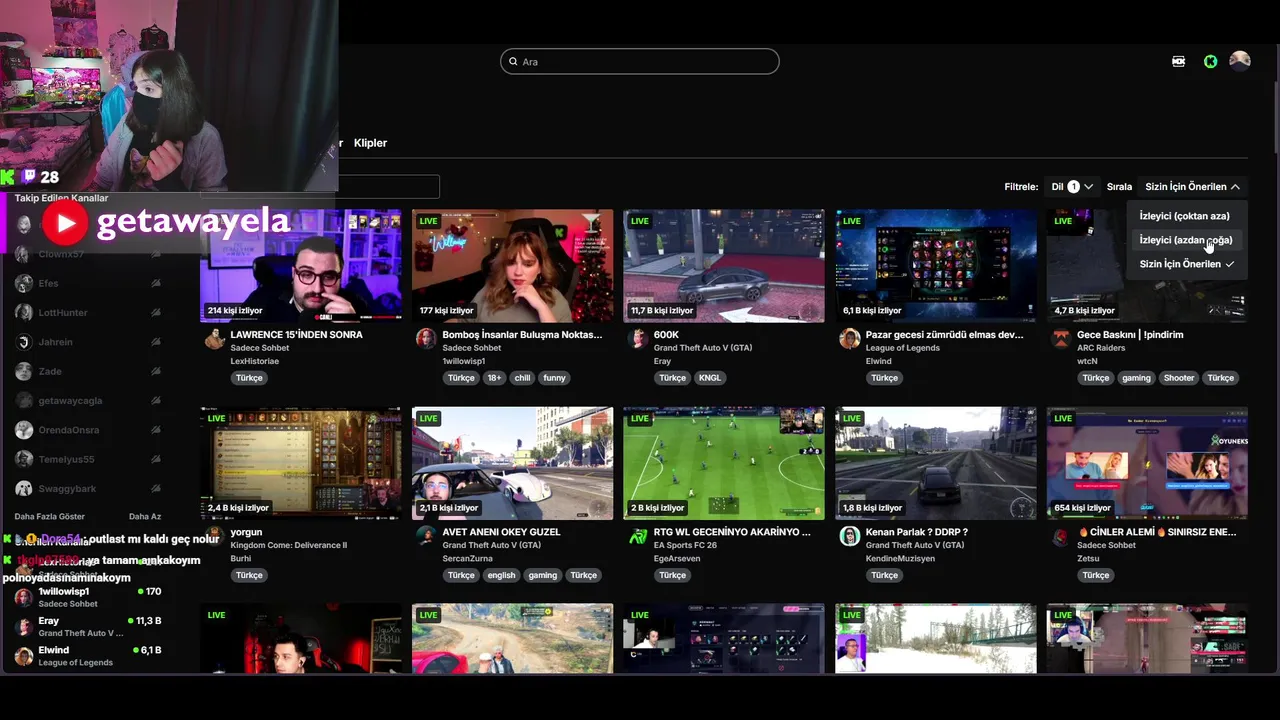
Task: Click Elwind avatar in recommended sidebar
Action: (x=24, y=656)
